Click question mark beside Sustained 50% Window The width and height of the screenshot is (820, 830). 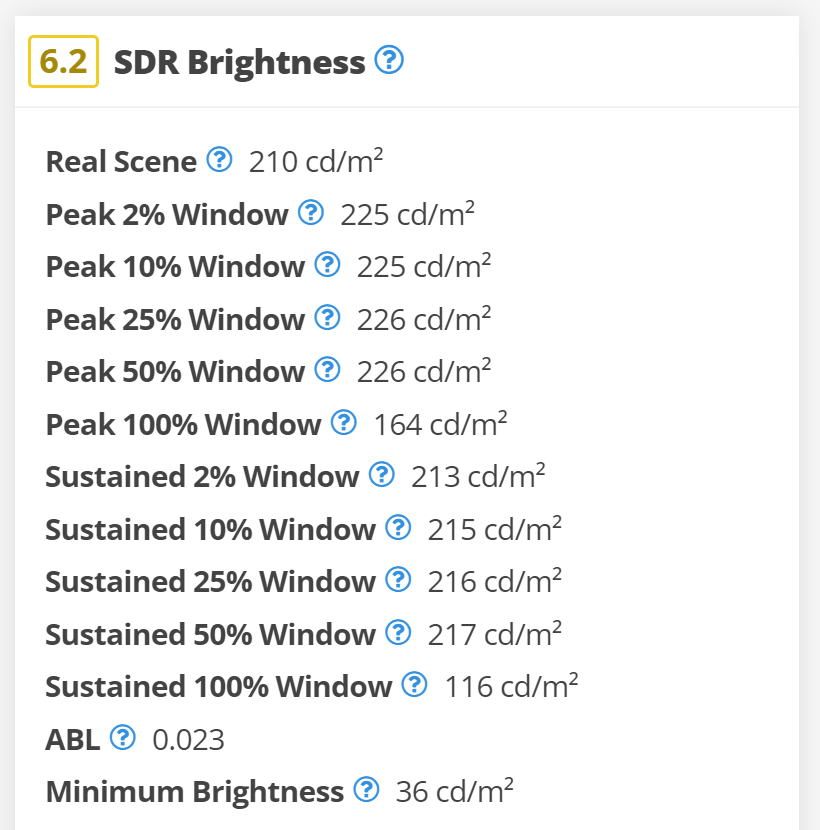click(x=398, y=633)
